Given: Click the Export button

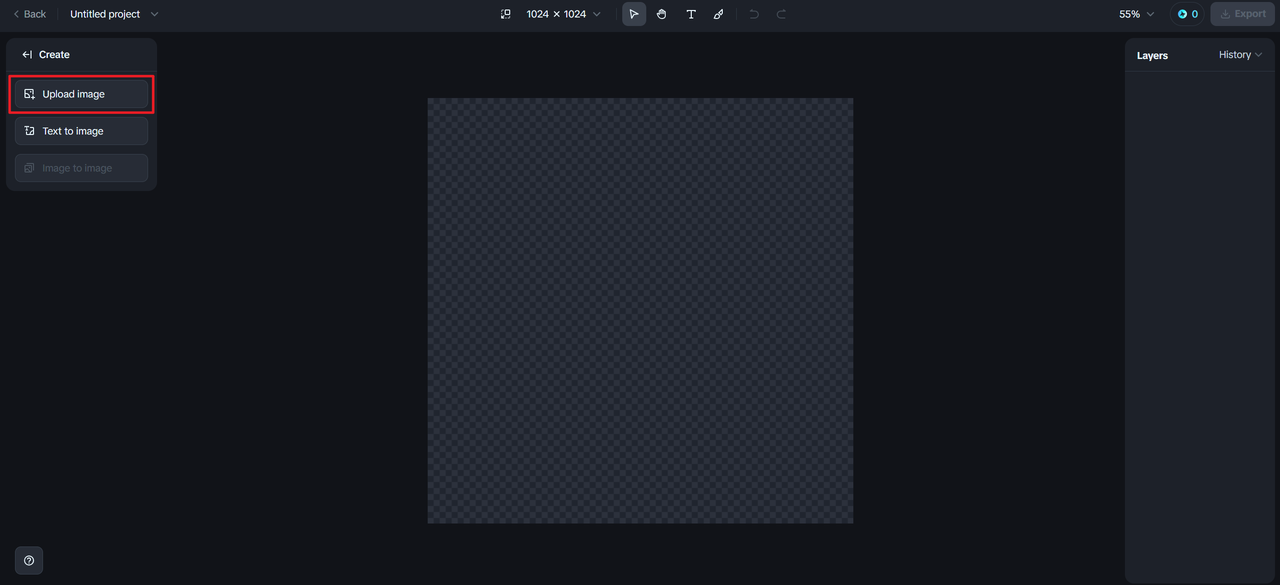Looking at the screenshot, I should point(1243,14).
